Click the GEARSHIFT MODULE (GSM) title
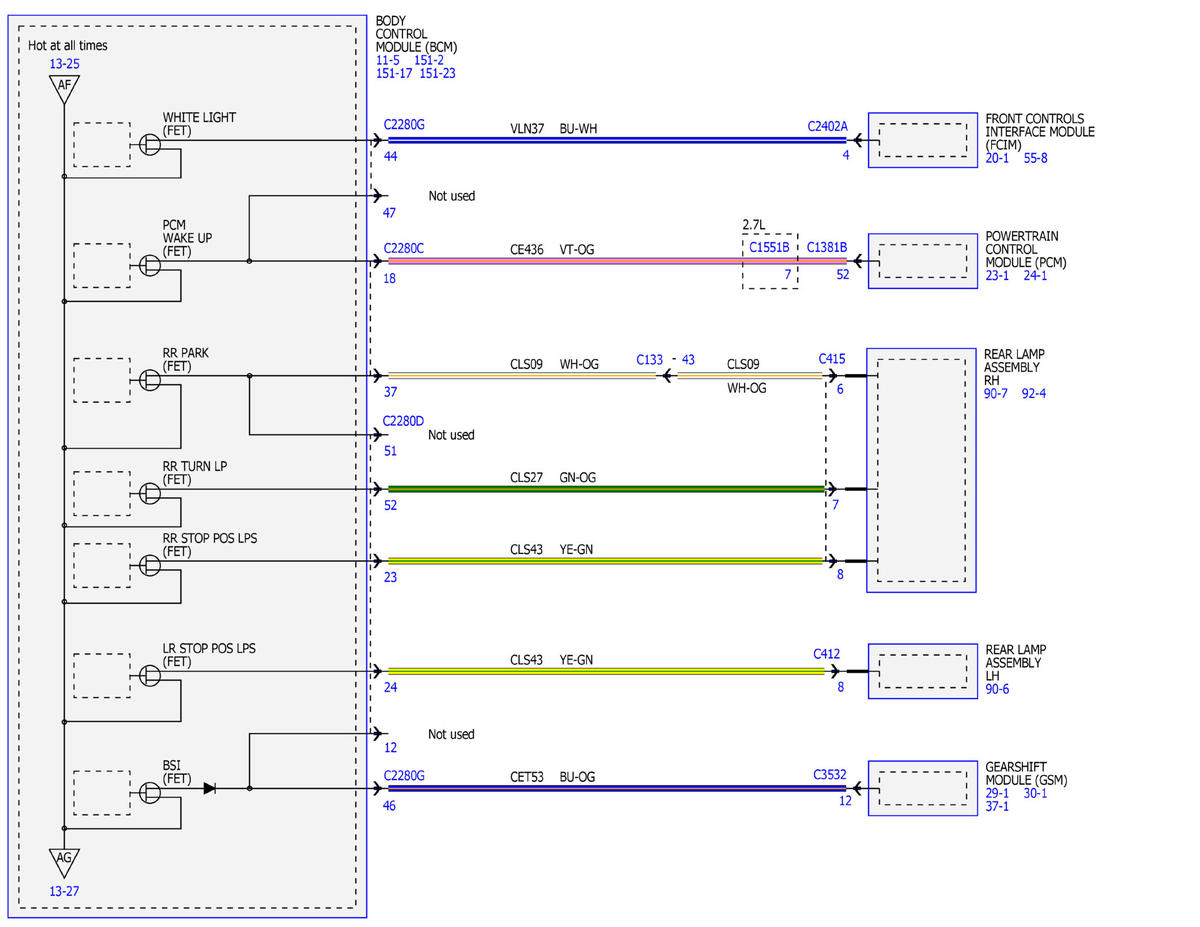Image resolution: width=1200 pixels, height=927 pixels. coord(1026,774)
